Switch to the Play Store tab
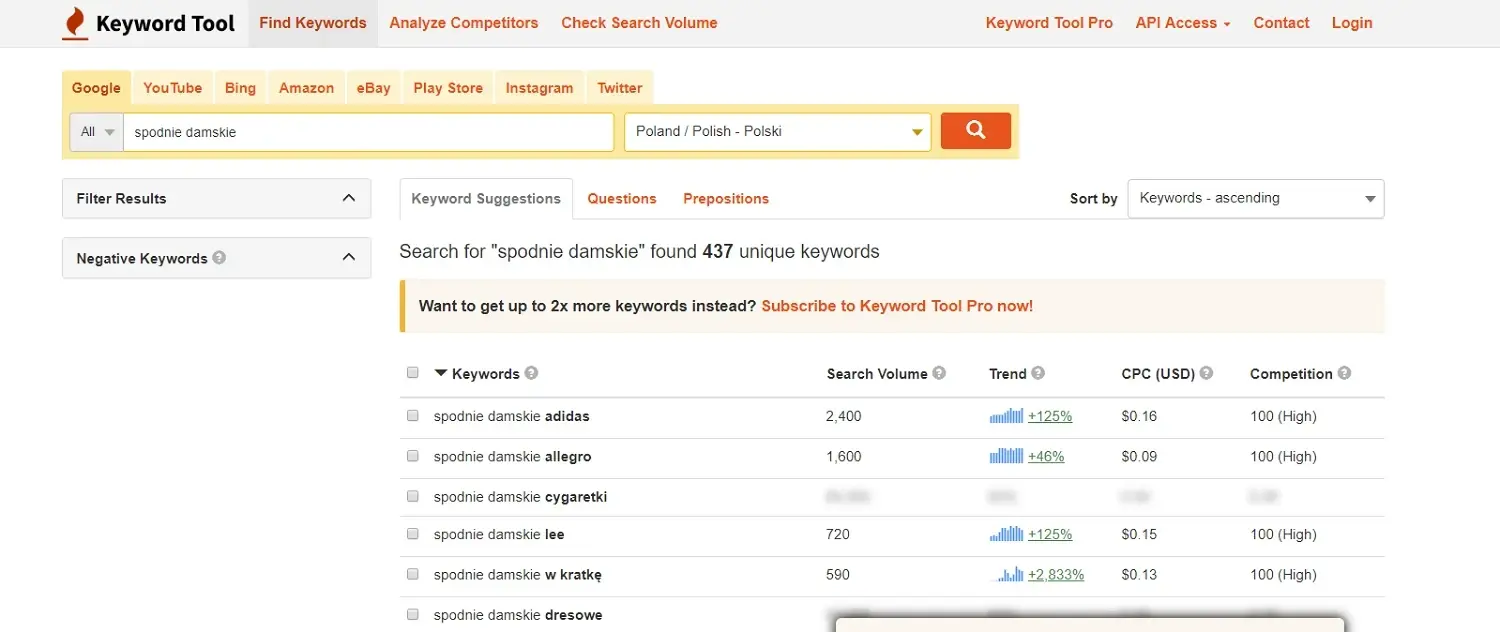Screen dimensions: 1500x632 (x=448, y=87)
